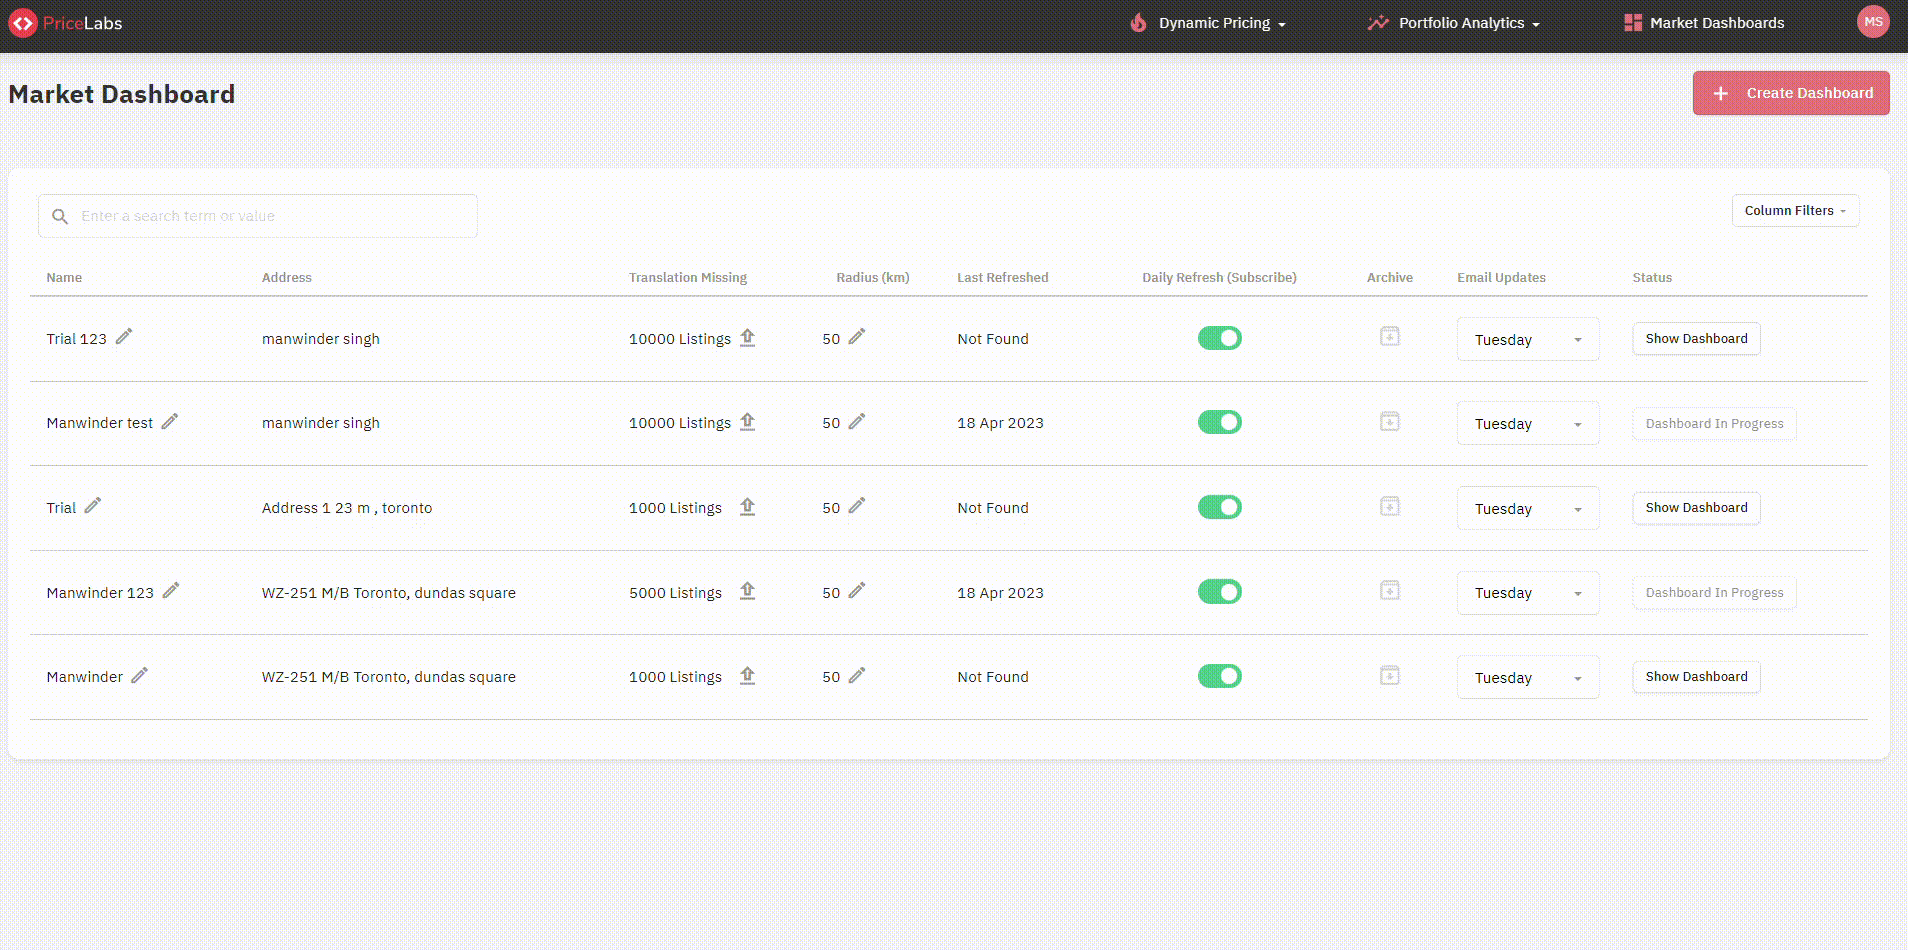
Task: Upload translations in the last Manwinder row
Action: click(x=748, y=675)
